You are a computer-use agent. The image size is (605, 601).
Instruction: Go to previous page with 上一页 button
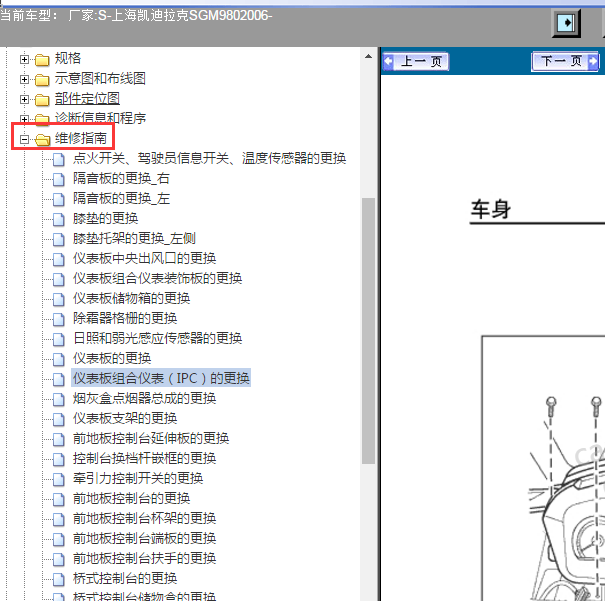[x=416, y=61]
